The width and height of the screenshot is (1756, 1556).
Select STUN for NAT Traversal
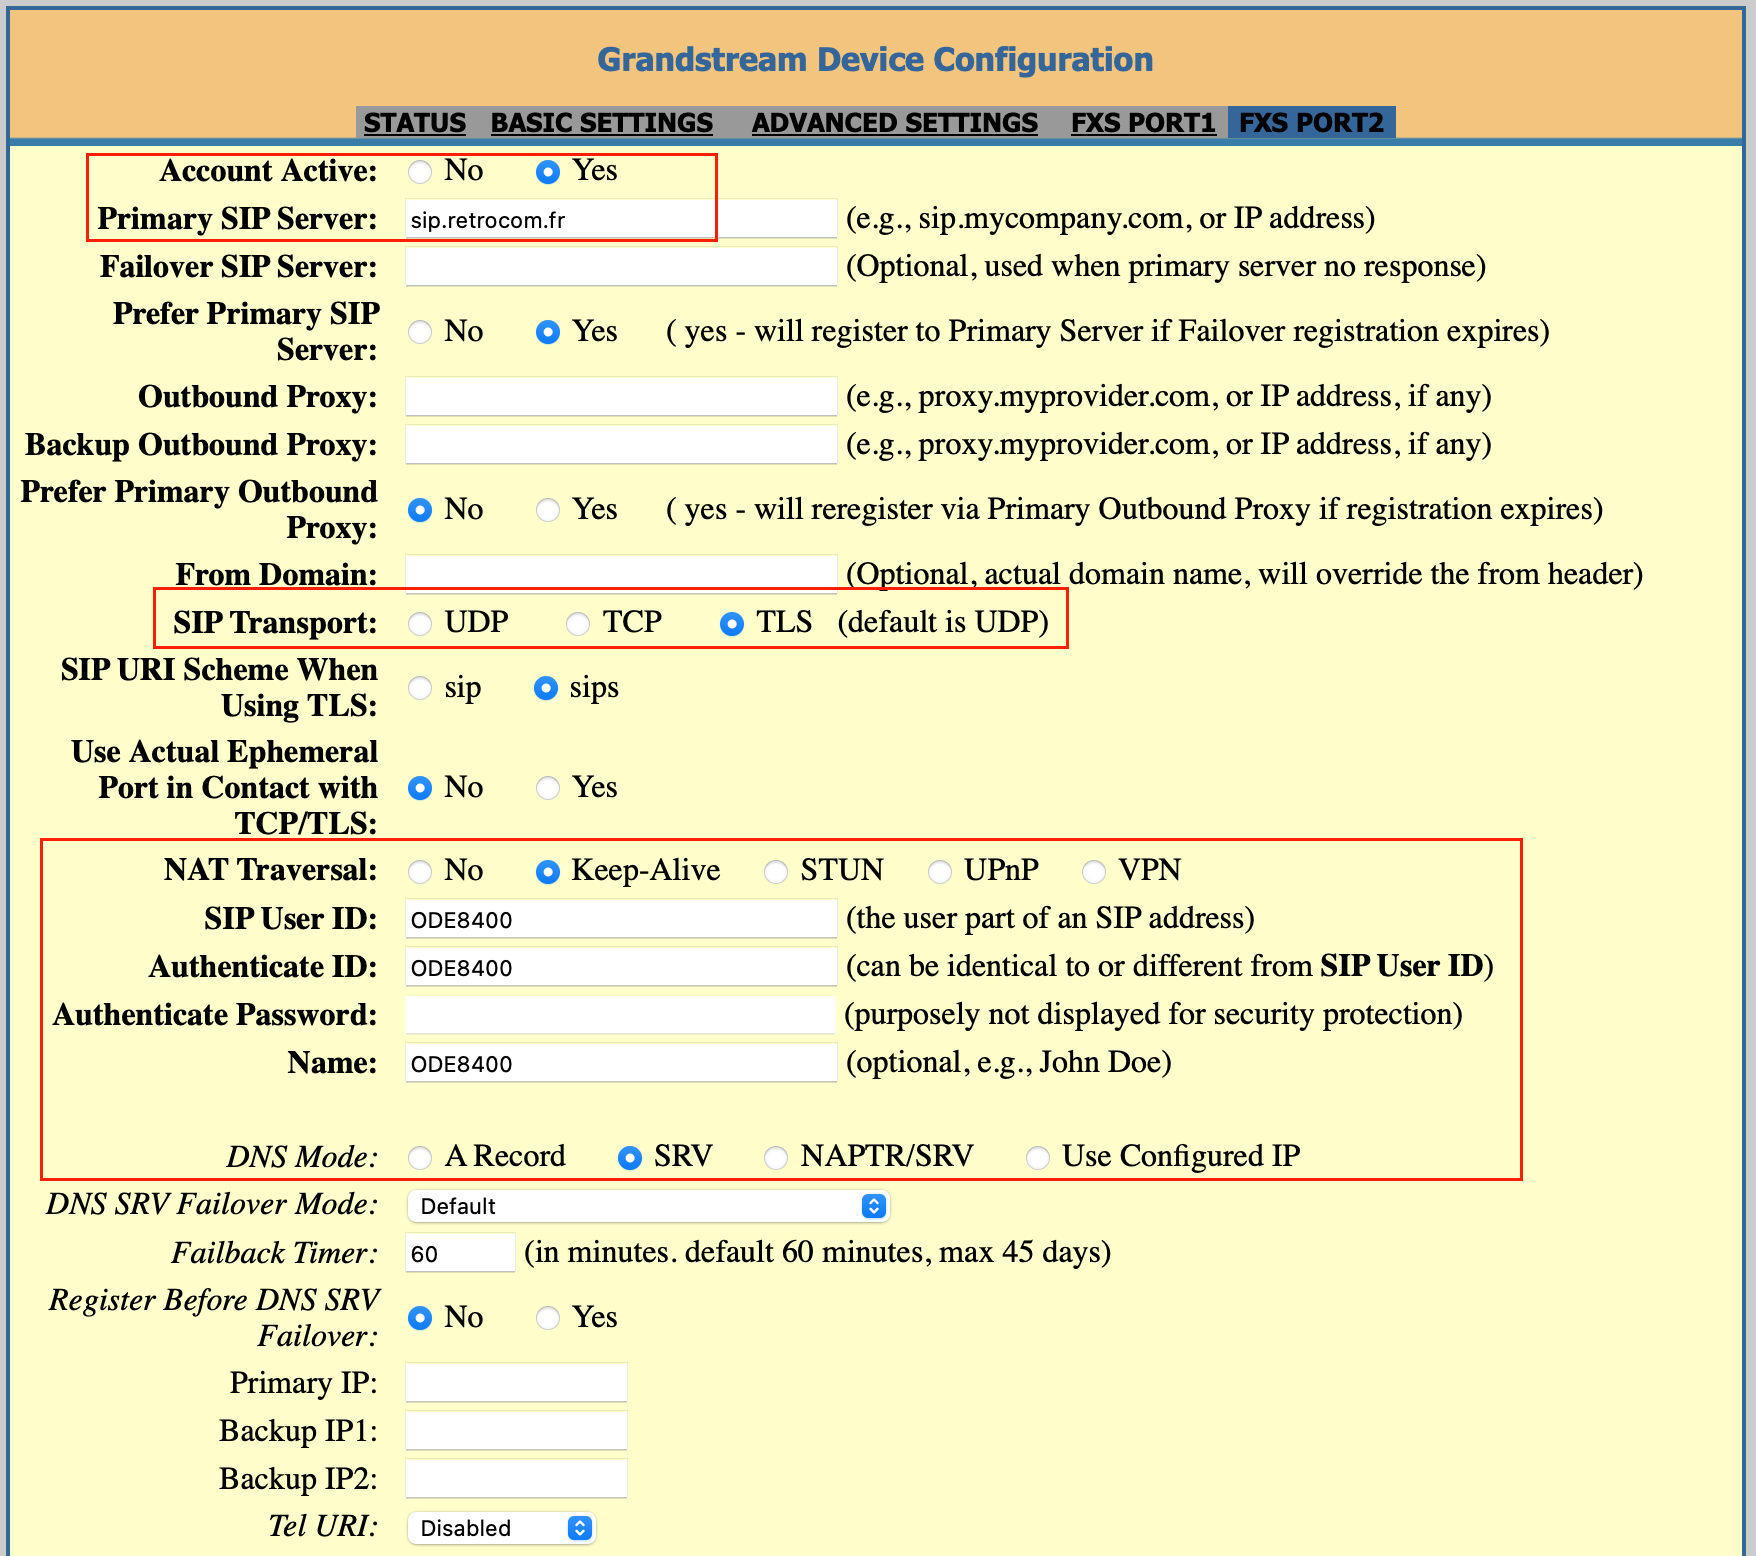click(x=776, y=872)
